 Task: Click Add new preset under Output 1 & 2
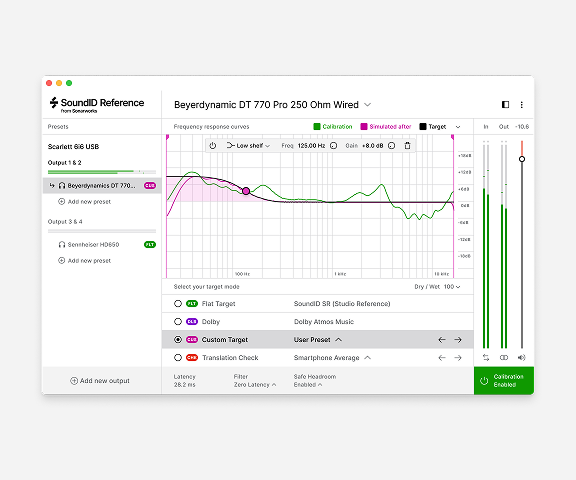tap(84, 202)
